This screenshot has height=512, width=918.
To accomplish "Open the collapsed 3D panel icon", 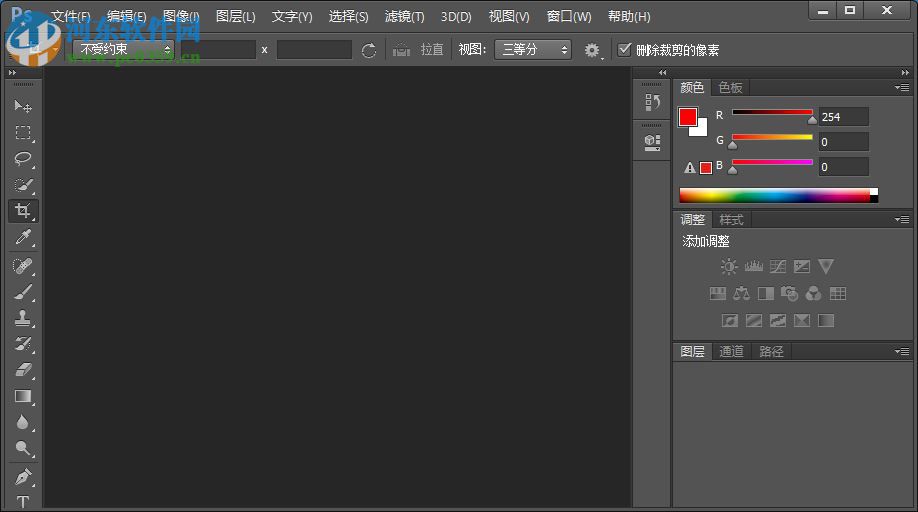I will (652, 142).
